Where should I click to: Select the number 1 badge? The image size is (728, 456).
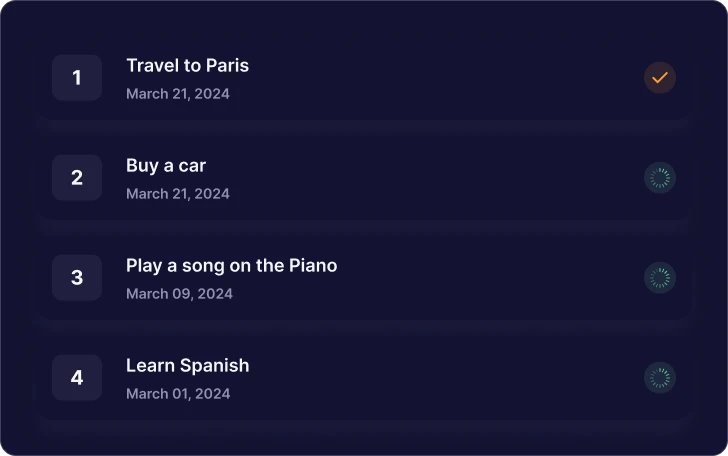(x=77, y=78)
